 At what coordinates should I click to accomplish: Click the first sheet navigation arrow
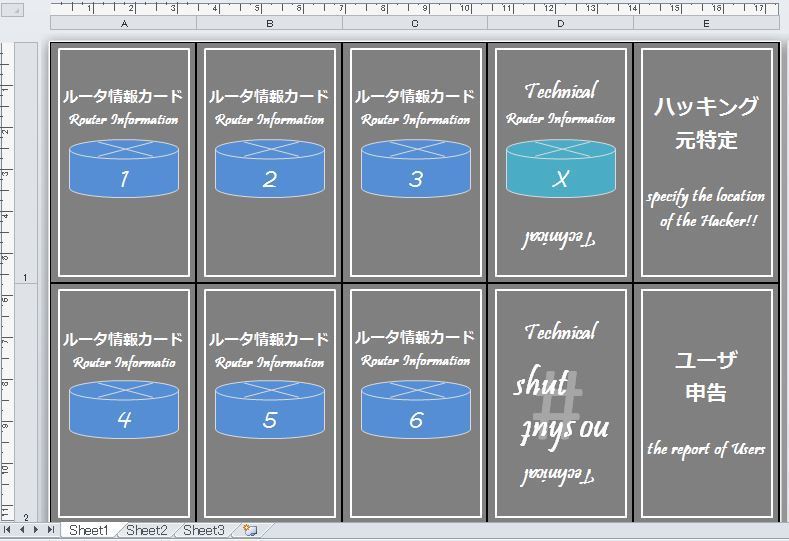point(8,530)
